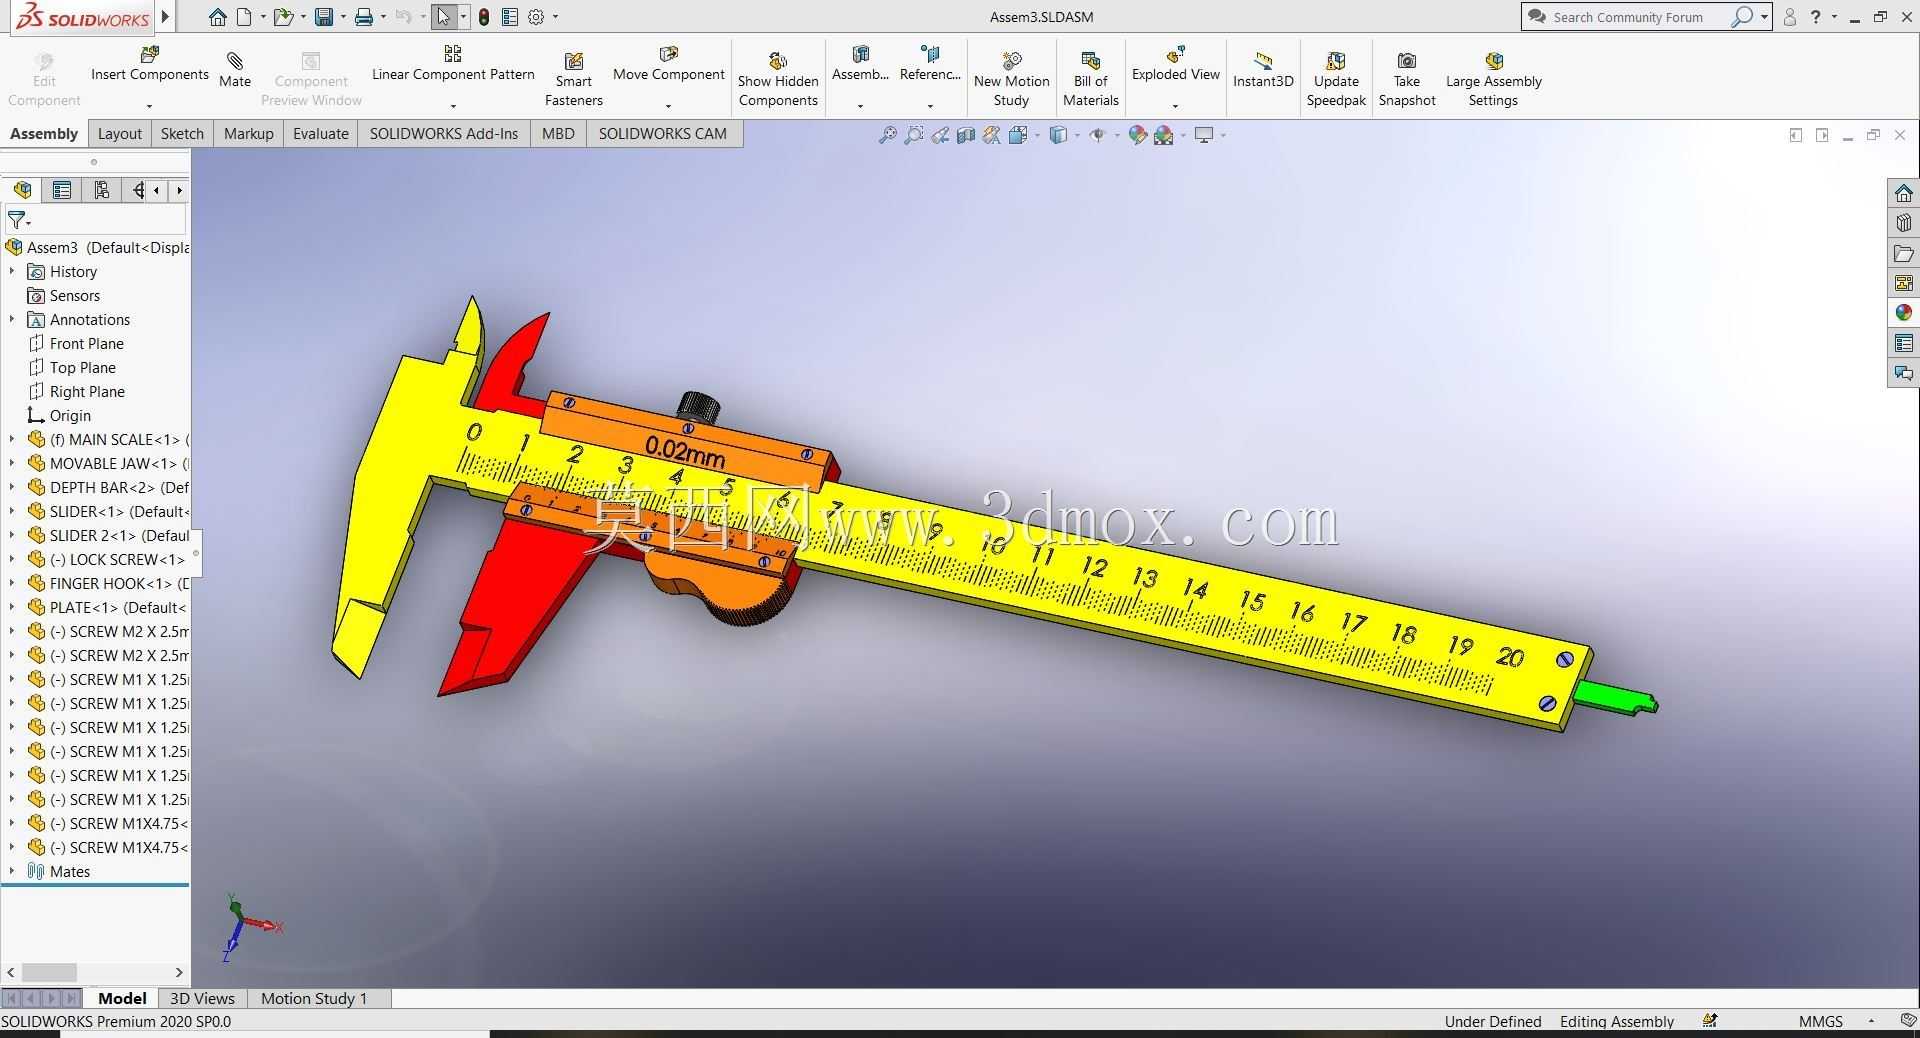Image resolution: width=1920 pixels, height=1038 pixels.
Task: Switch to the MBD tab
Action: 558,133
